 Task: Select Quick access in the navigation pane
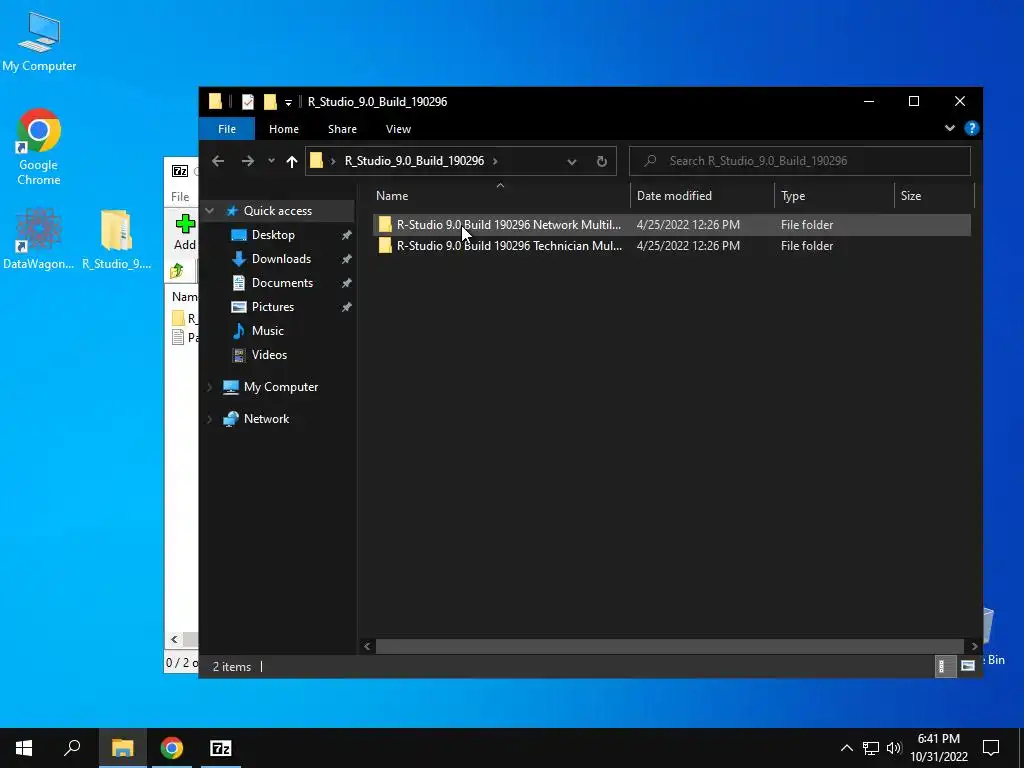coord(277,211)
